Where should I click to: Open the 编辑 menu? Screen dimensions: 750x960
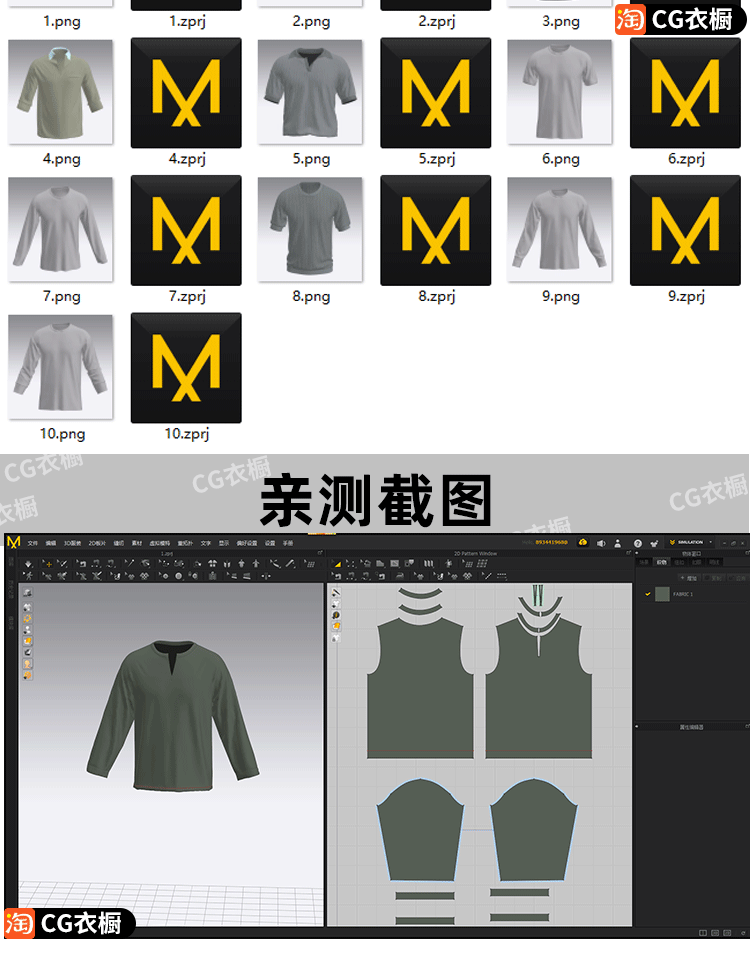(50, 543)
